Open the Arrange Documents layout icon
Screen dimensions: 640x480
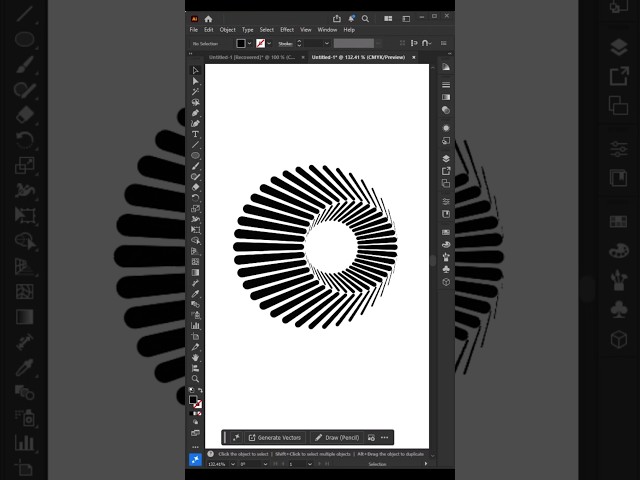click(x=388, y=19)
